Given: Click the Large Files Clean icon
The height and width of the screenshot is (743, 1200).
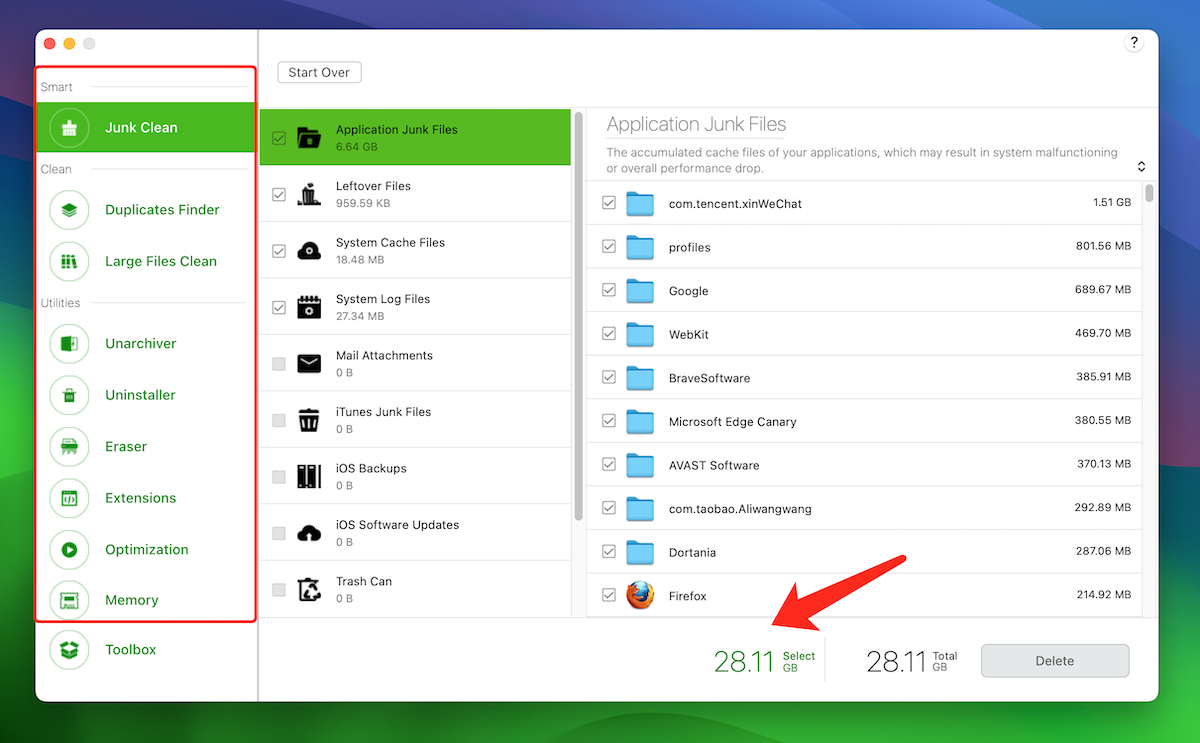Looking at the screenshot, I should [x=69, y=261].
